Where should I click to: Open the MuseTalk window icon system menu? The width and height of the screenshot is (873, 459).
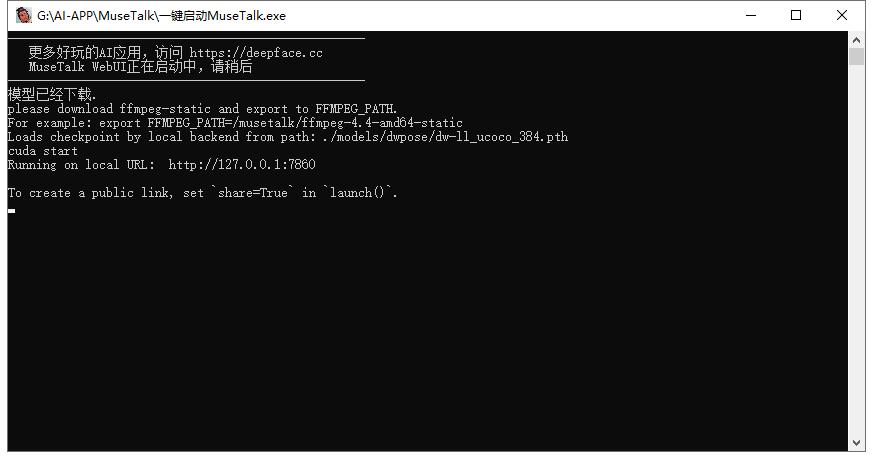pos(23,15)
